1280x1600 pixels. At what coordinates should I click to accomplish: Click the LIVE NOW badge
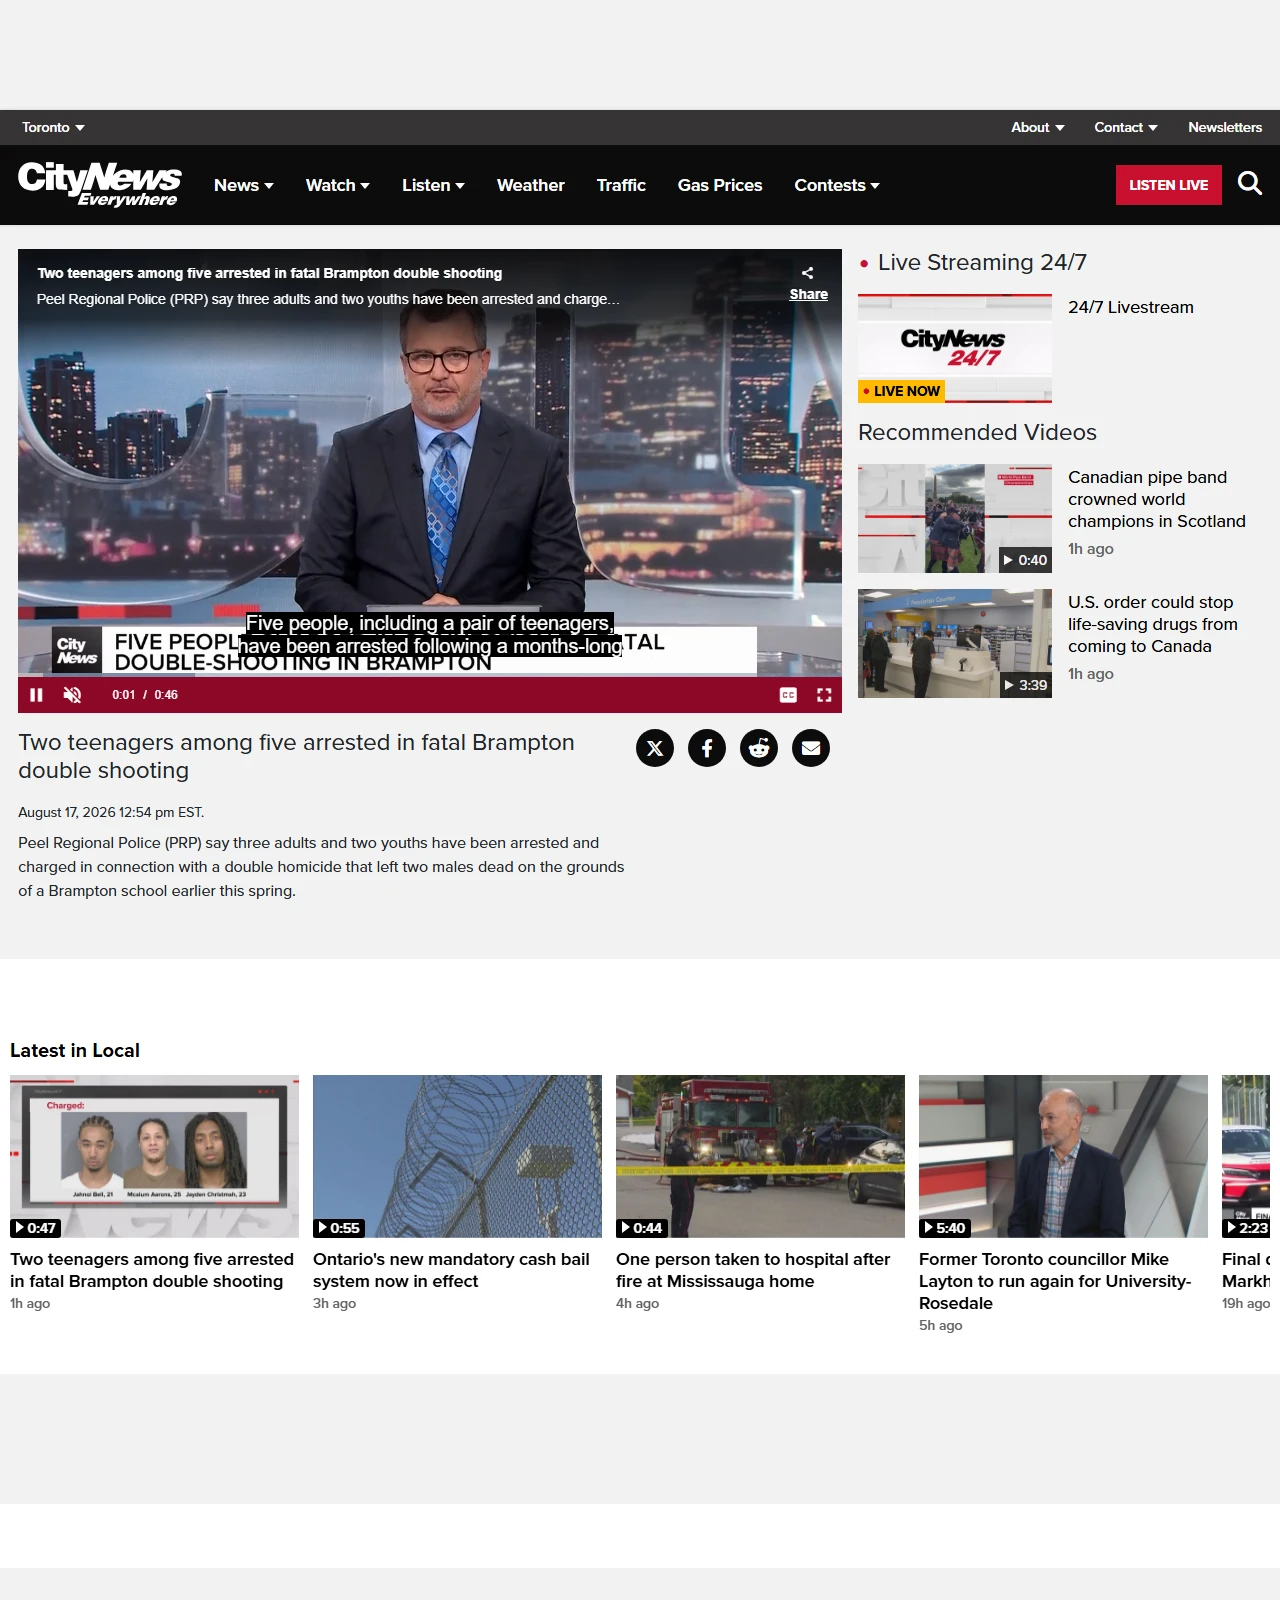(901, 391)
